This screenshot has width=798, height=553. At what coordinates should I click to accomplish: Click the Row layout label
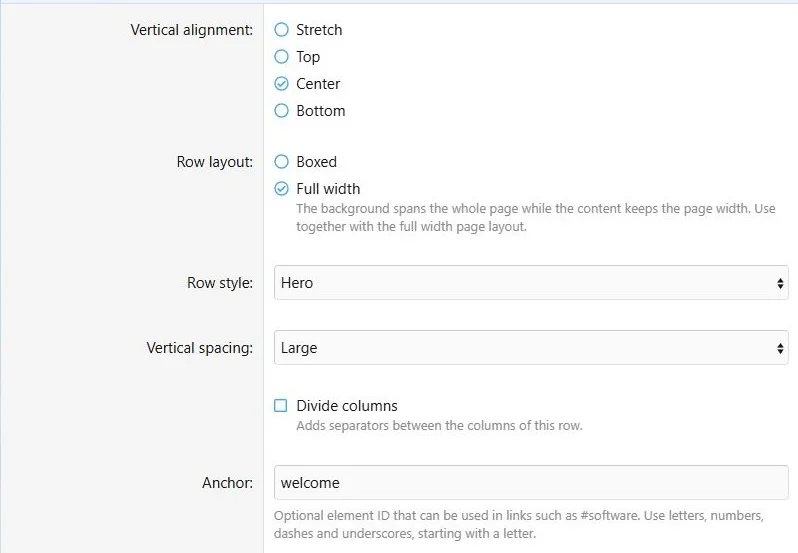[215, 162]
